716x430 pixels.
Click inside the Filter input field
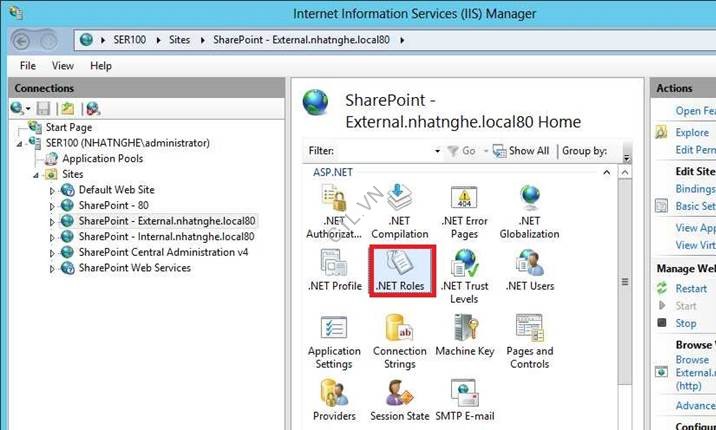384,151
